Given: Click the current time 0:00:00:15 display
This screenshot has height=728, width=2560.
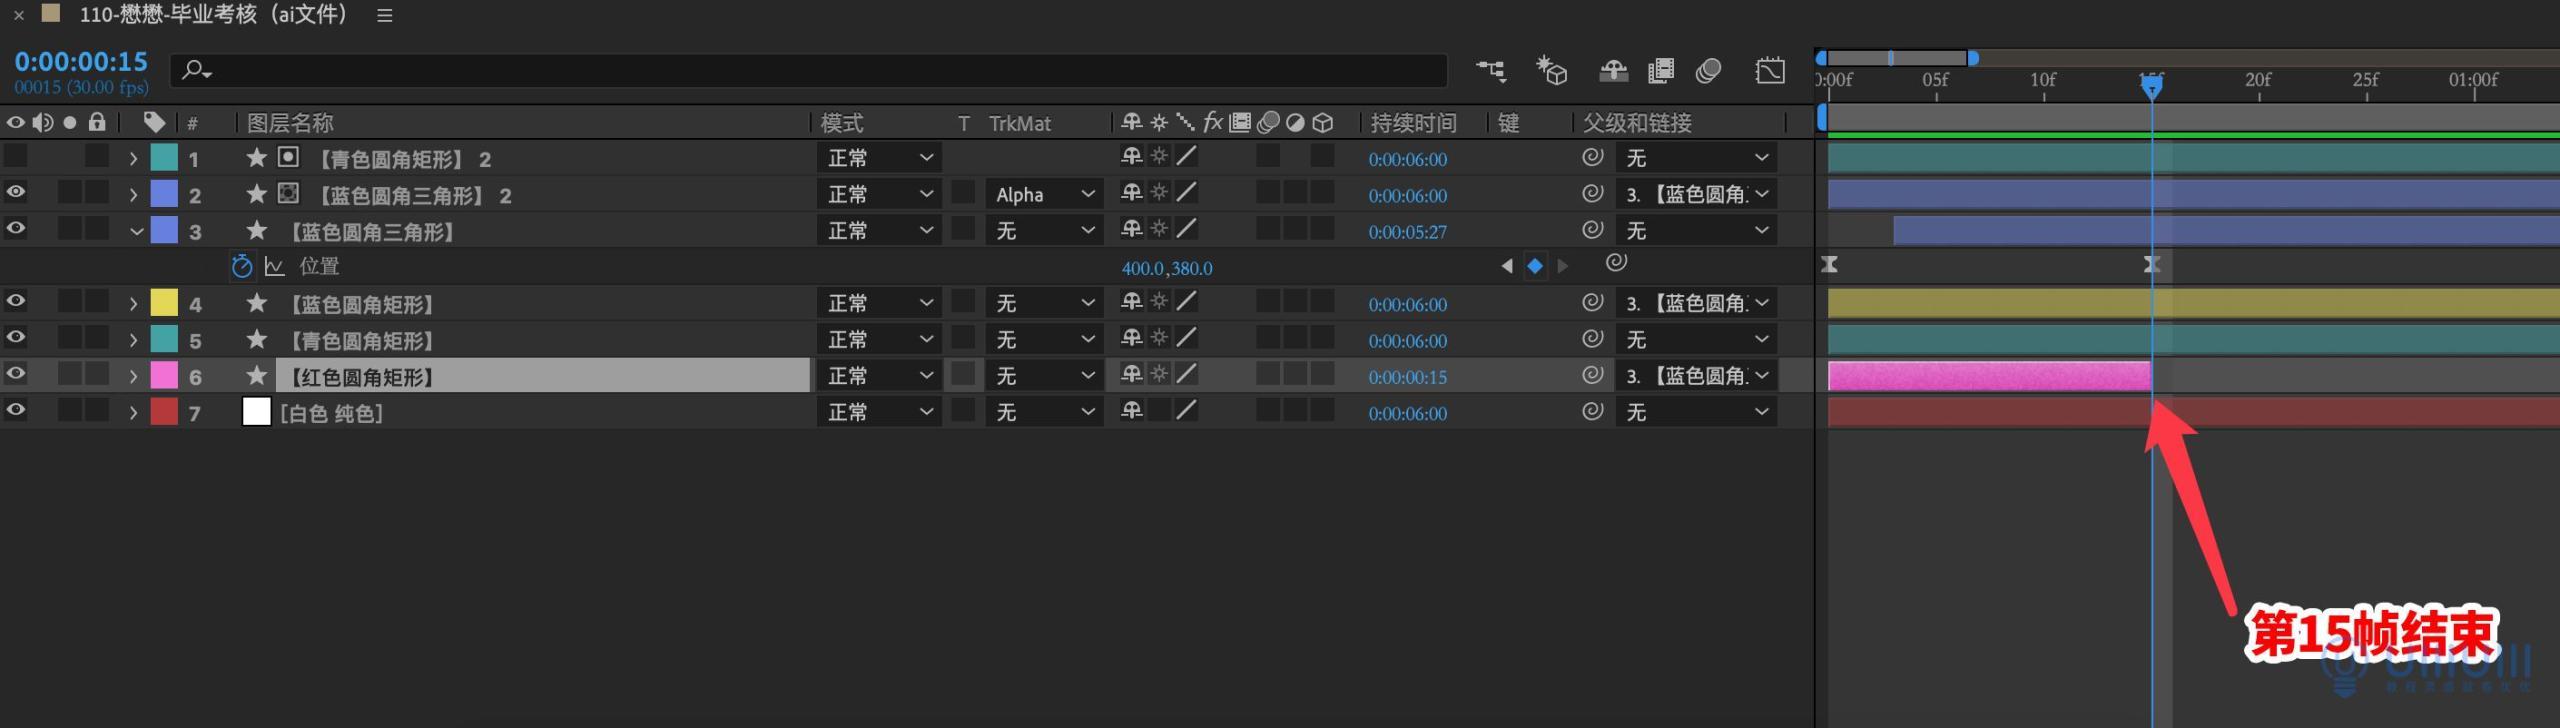Looking at the screenshot, I should [x=81, y=61].
